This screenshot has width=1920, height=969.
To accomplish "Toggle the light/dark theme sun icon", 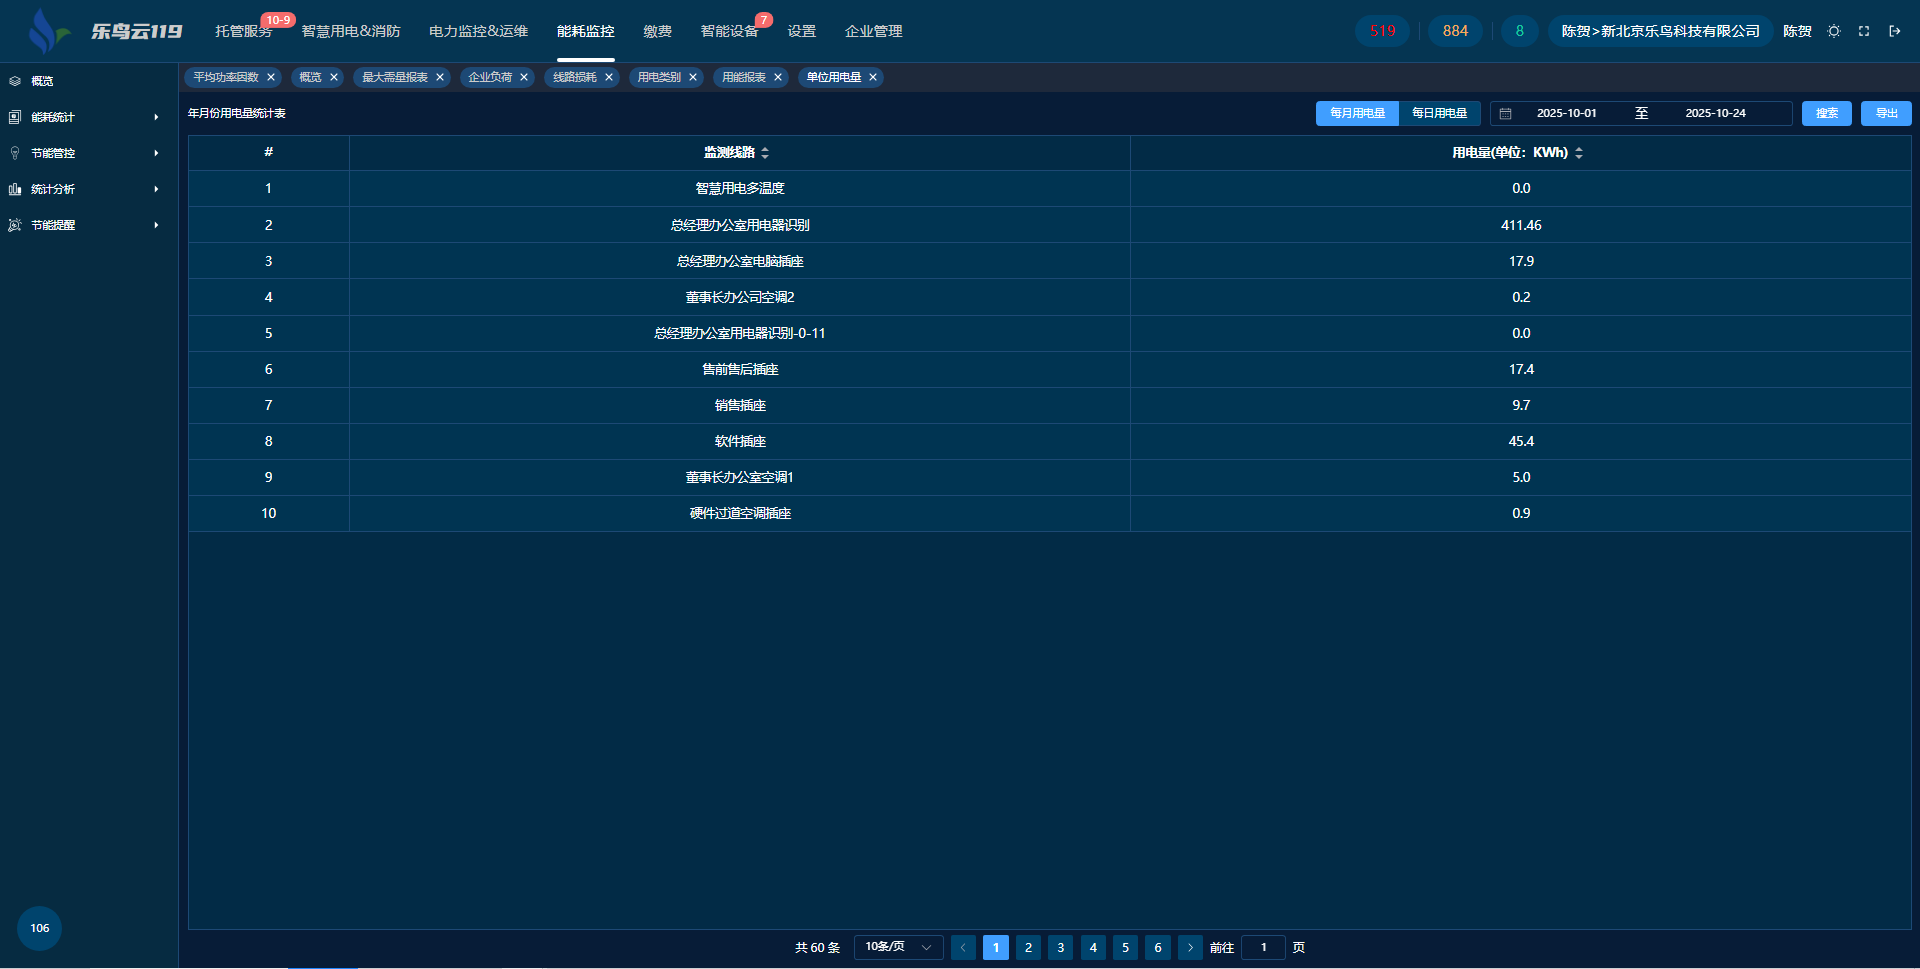I will pos(1833,31).
